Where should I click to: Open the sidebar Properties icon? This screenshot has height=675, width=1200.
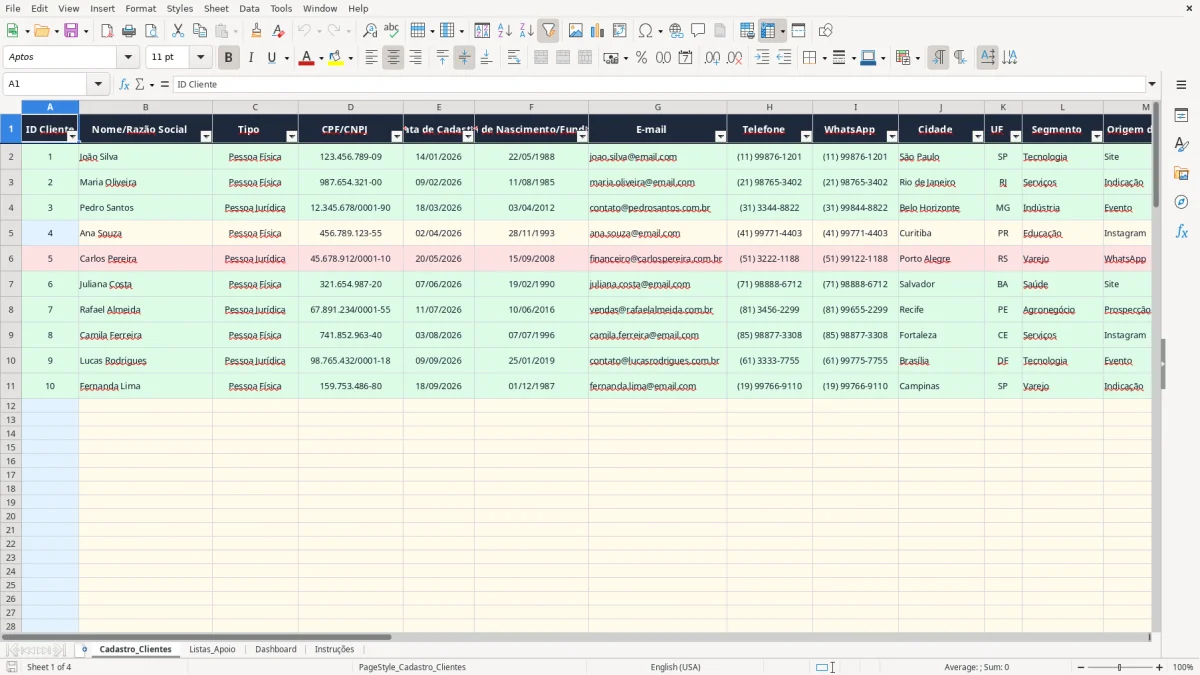tap(1181, 115)
